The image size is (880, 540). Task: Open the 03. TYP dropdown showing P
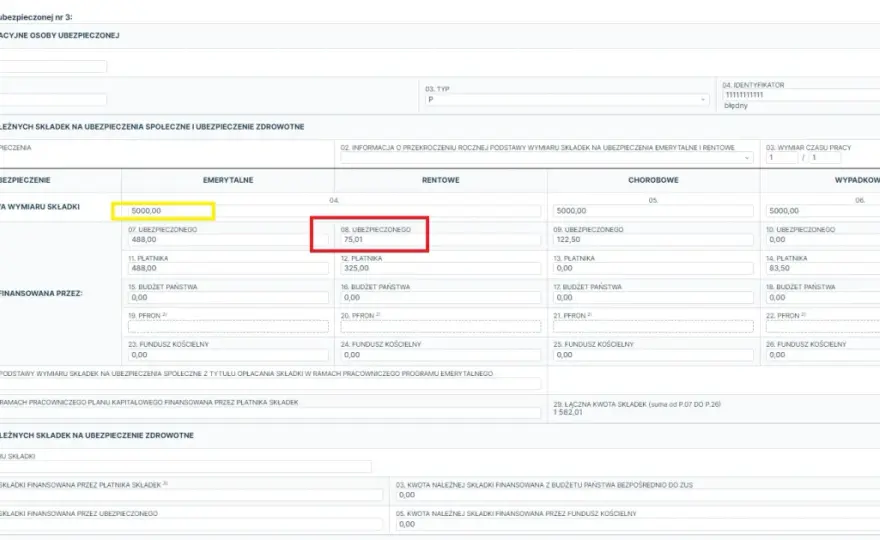point(566,99)
